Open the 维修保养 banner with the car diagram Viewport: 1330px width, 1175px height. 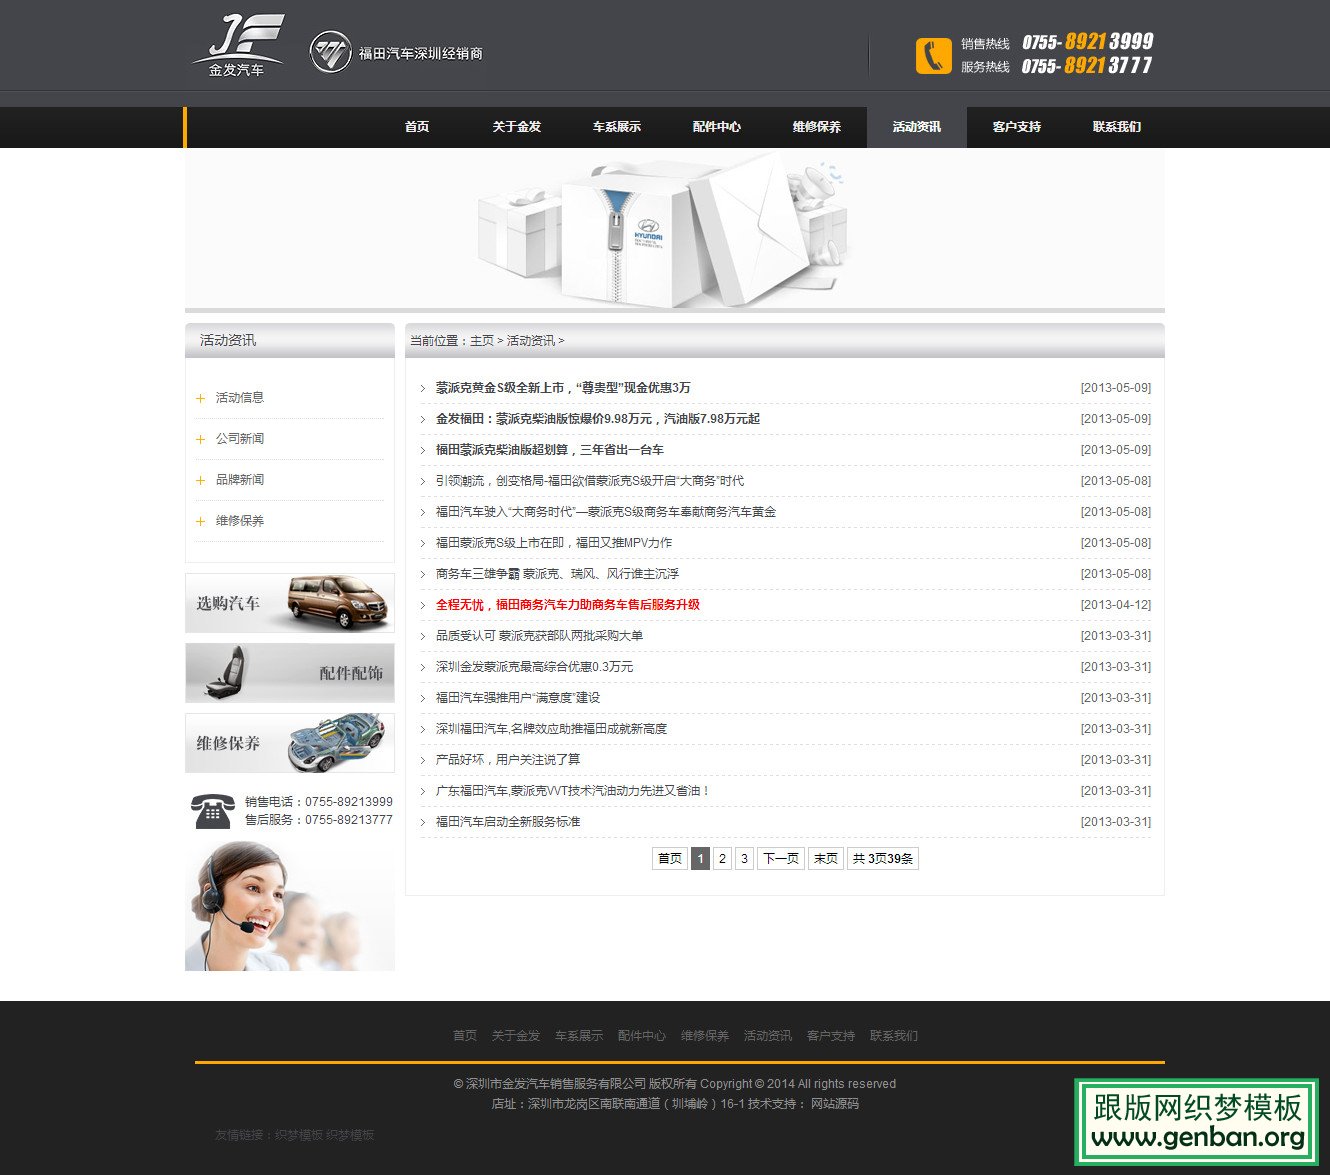click(x=289, y=743)
